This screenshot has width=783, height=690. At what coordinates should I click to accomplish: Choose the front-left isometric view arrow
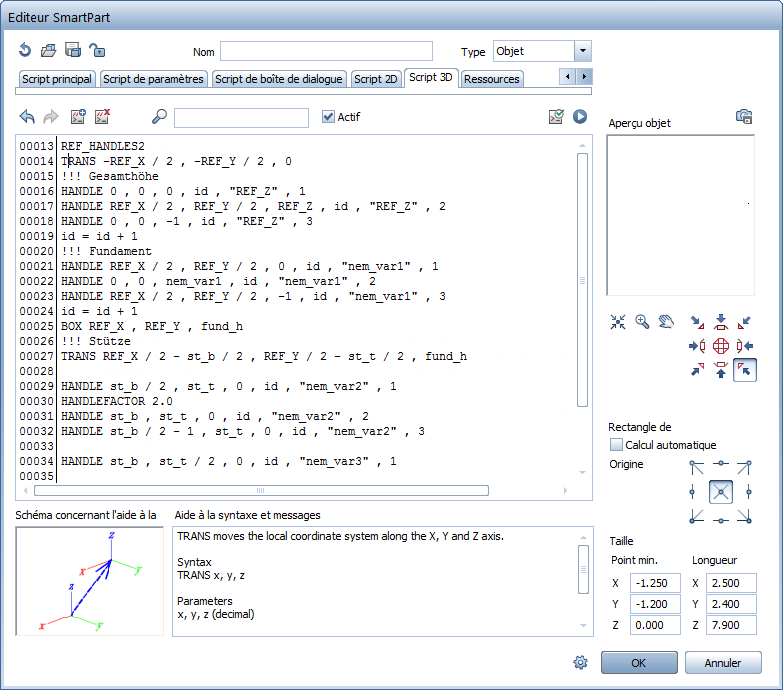(697, 369)
